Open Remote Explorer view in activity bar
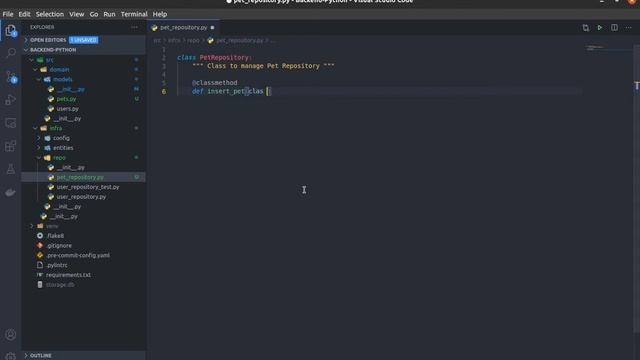The height and width of the screenshot is (360, 640). 11,123
